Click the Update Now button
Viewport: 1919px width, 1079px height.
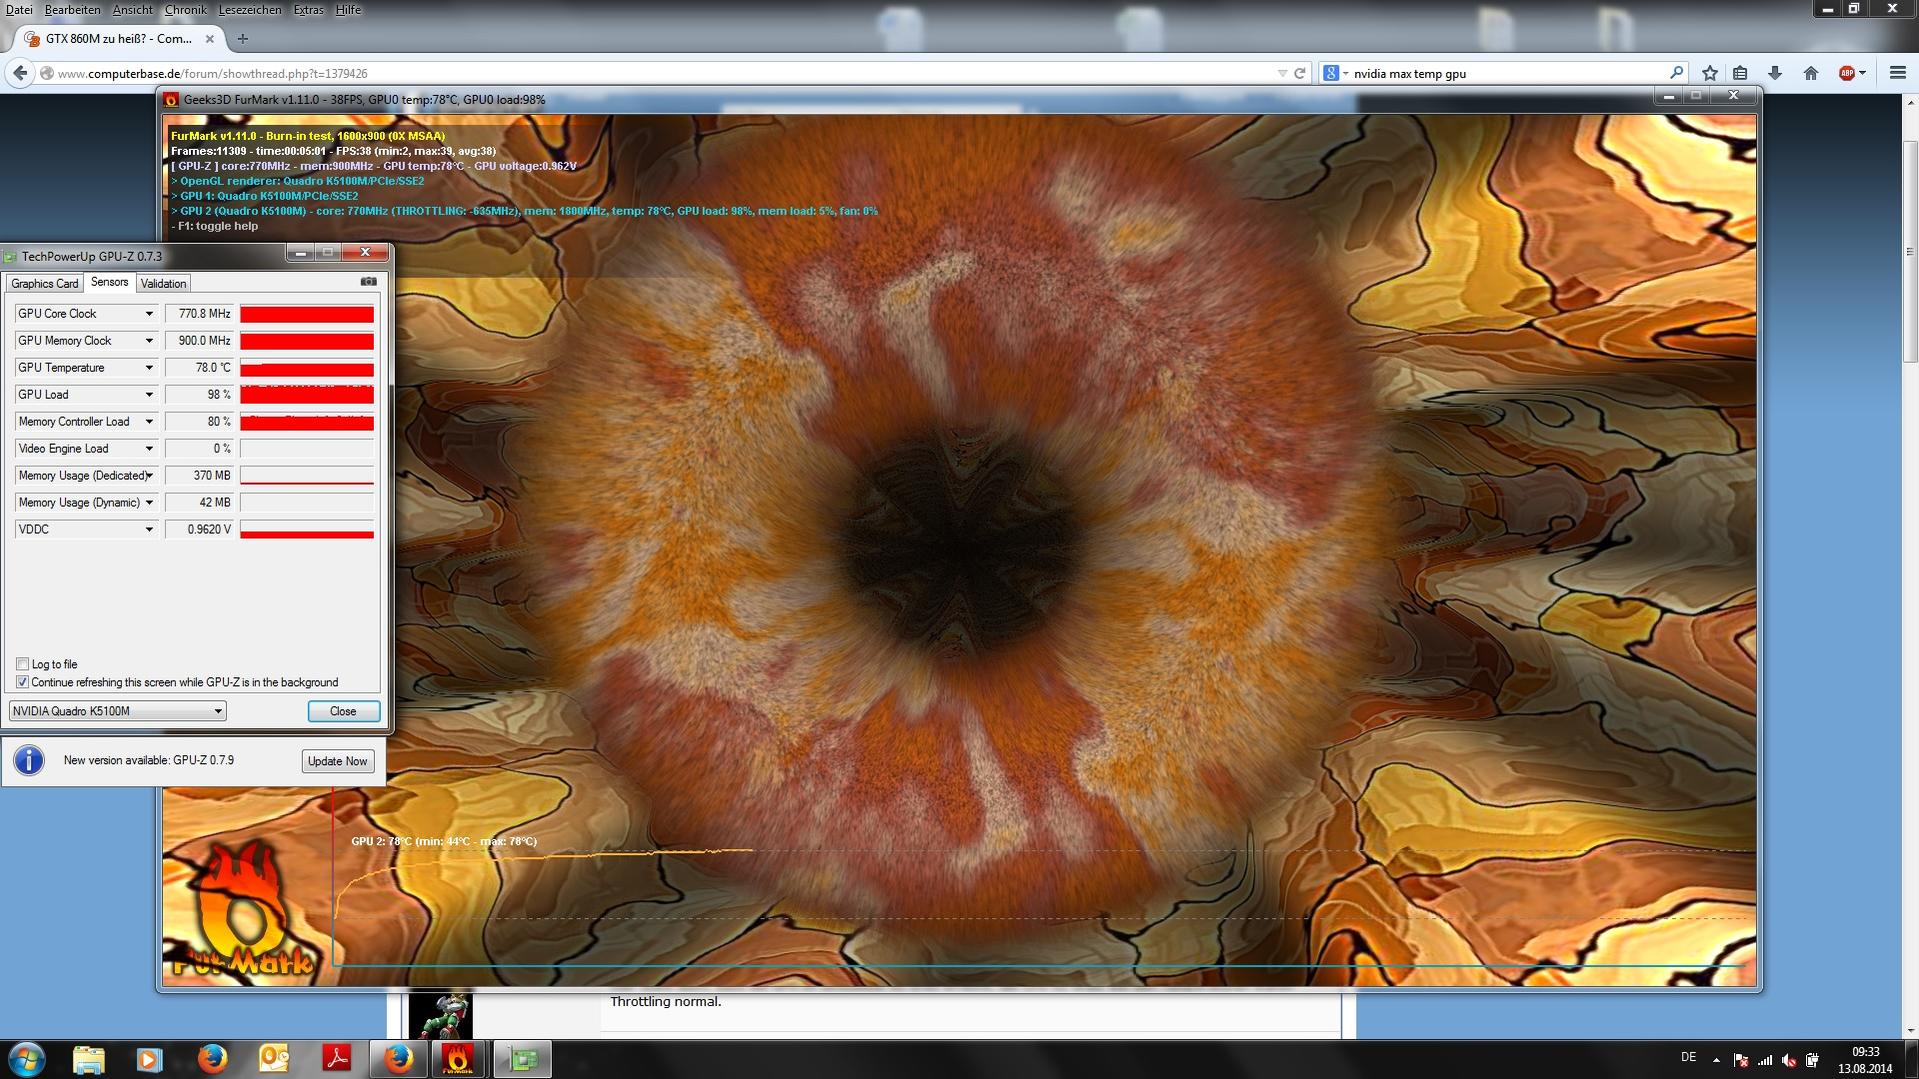[337, 761]
